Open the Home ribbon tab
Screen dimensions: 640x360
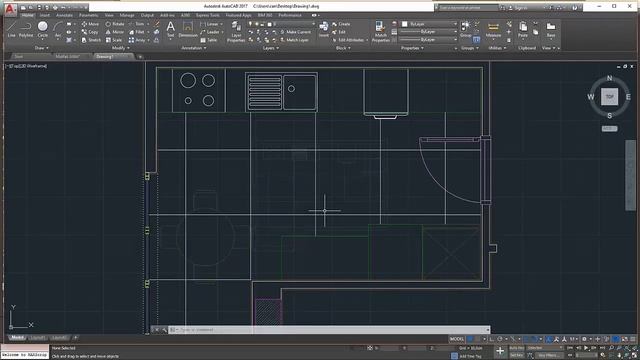coord(28,15)
